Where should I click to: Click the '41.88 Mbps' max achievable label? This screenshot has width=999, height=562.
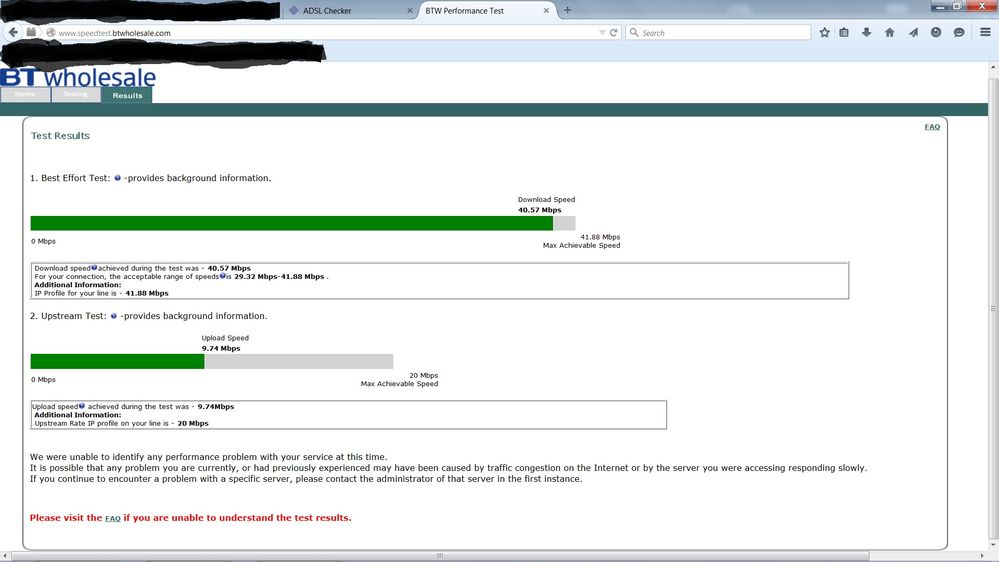pyautogui.click(x=600, y=237)
